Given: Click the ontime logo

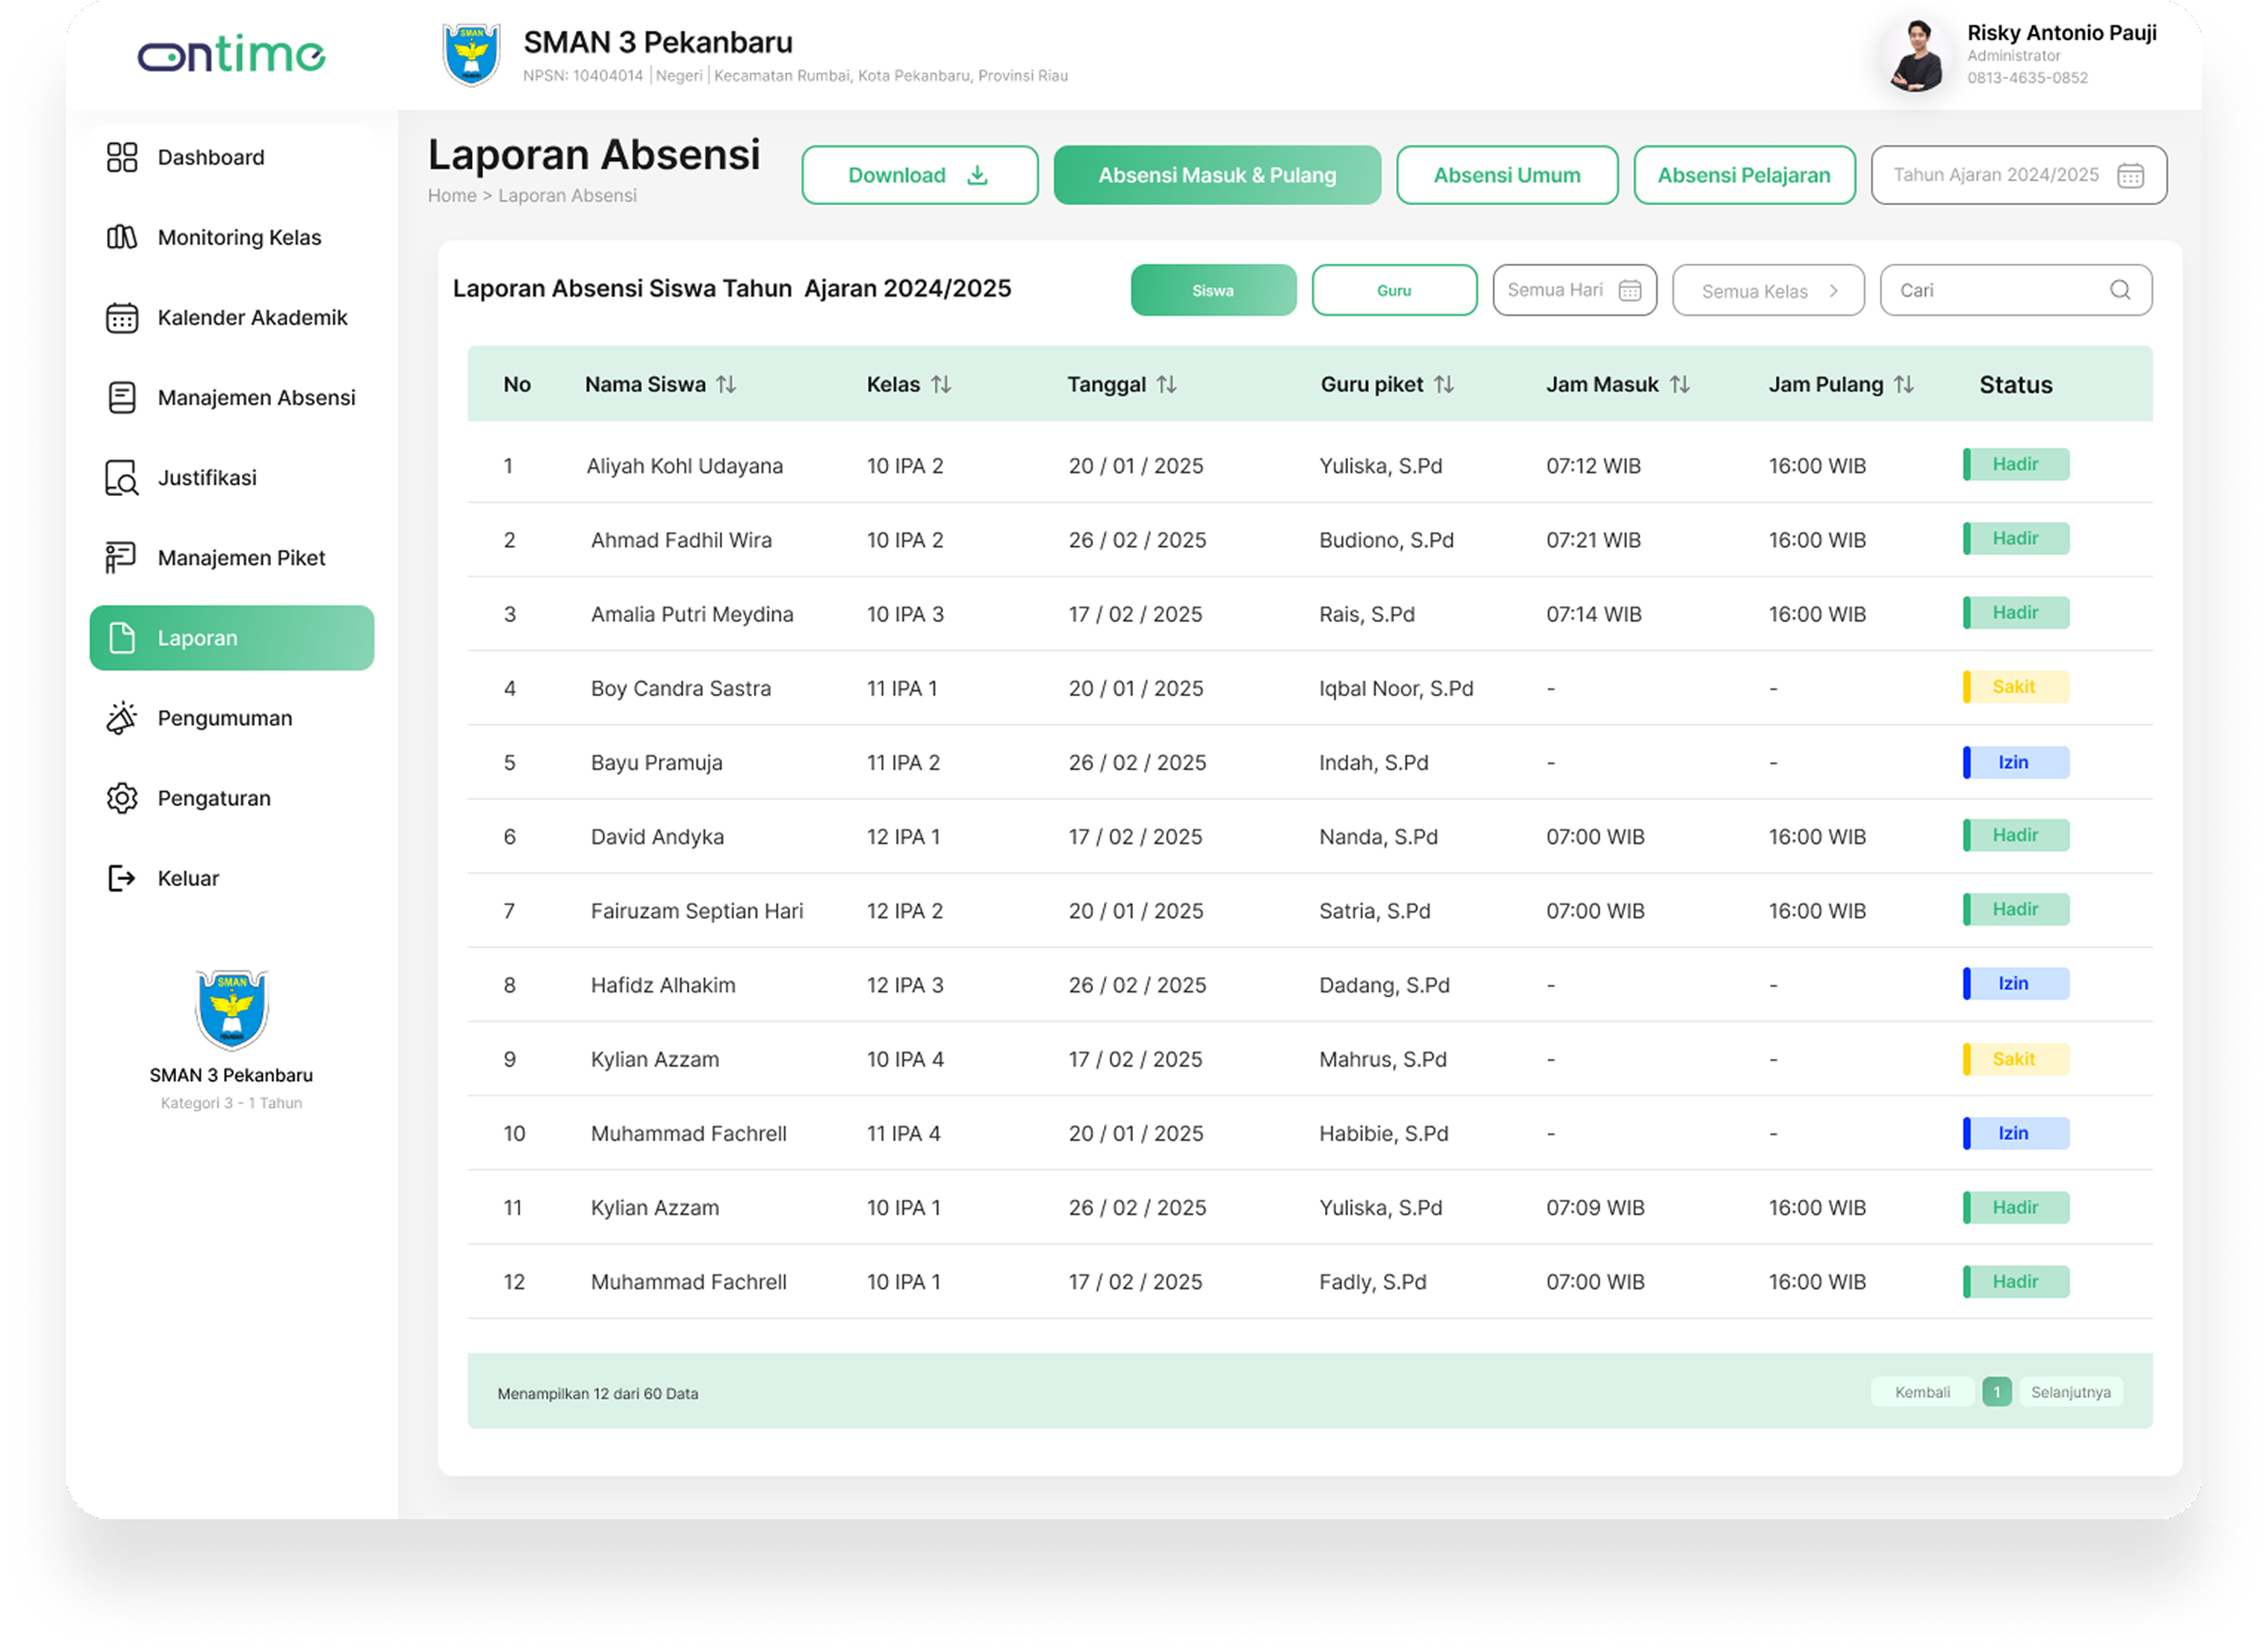Looking at the screenshot, I should tap(231, 54).
